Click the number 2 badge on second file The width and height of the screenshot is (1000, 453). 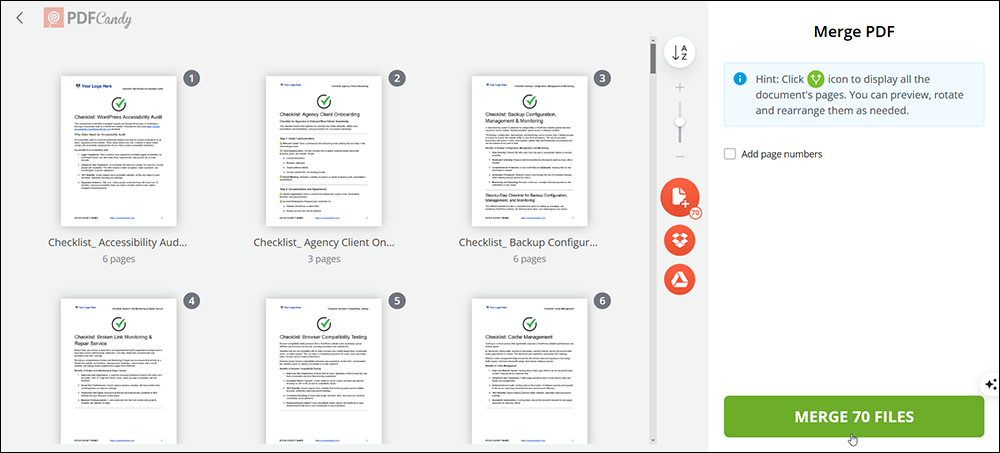(x=397, y=78)
